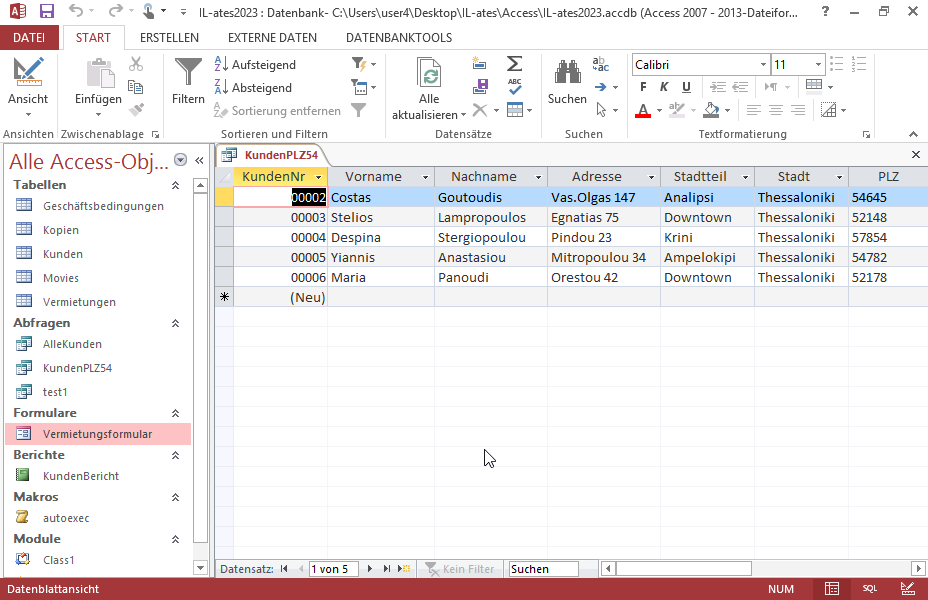The image size is (928, 600).
Task: Switch to SQL view in status bar
Action: 870,589
